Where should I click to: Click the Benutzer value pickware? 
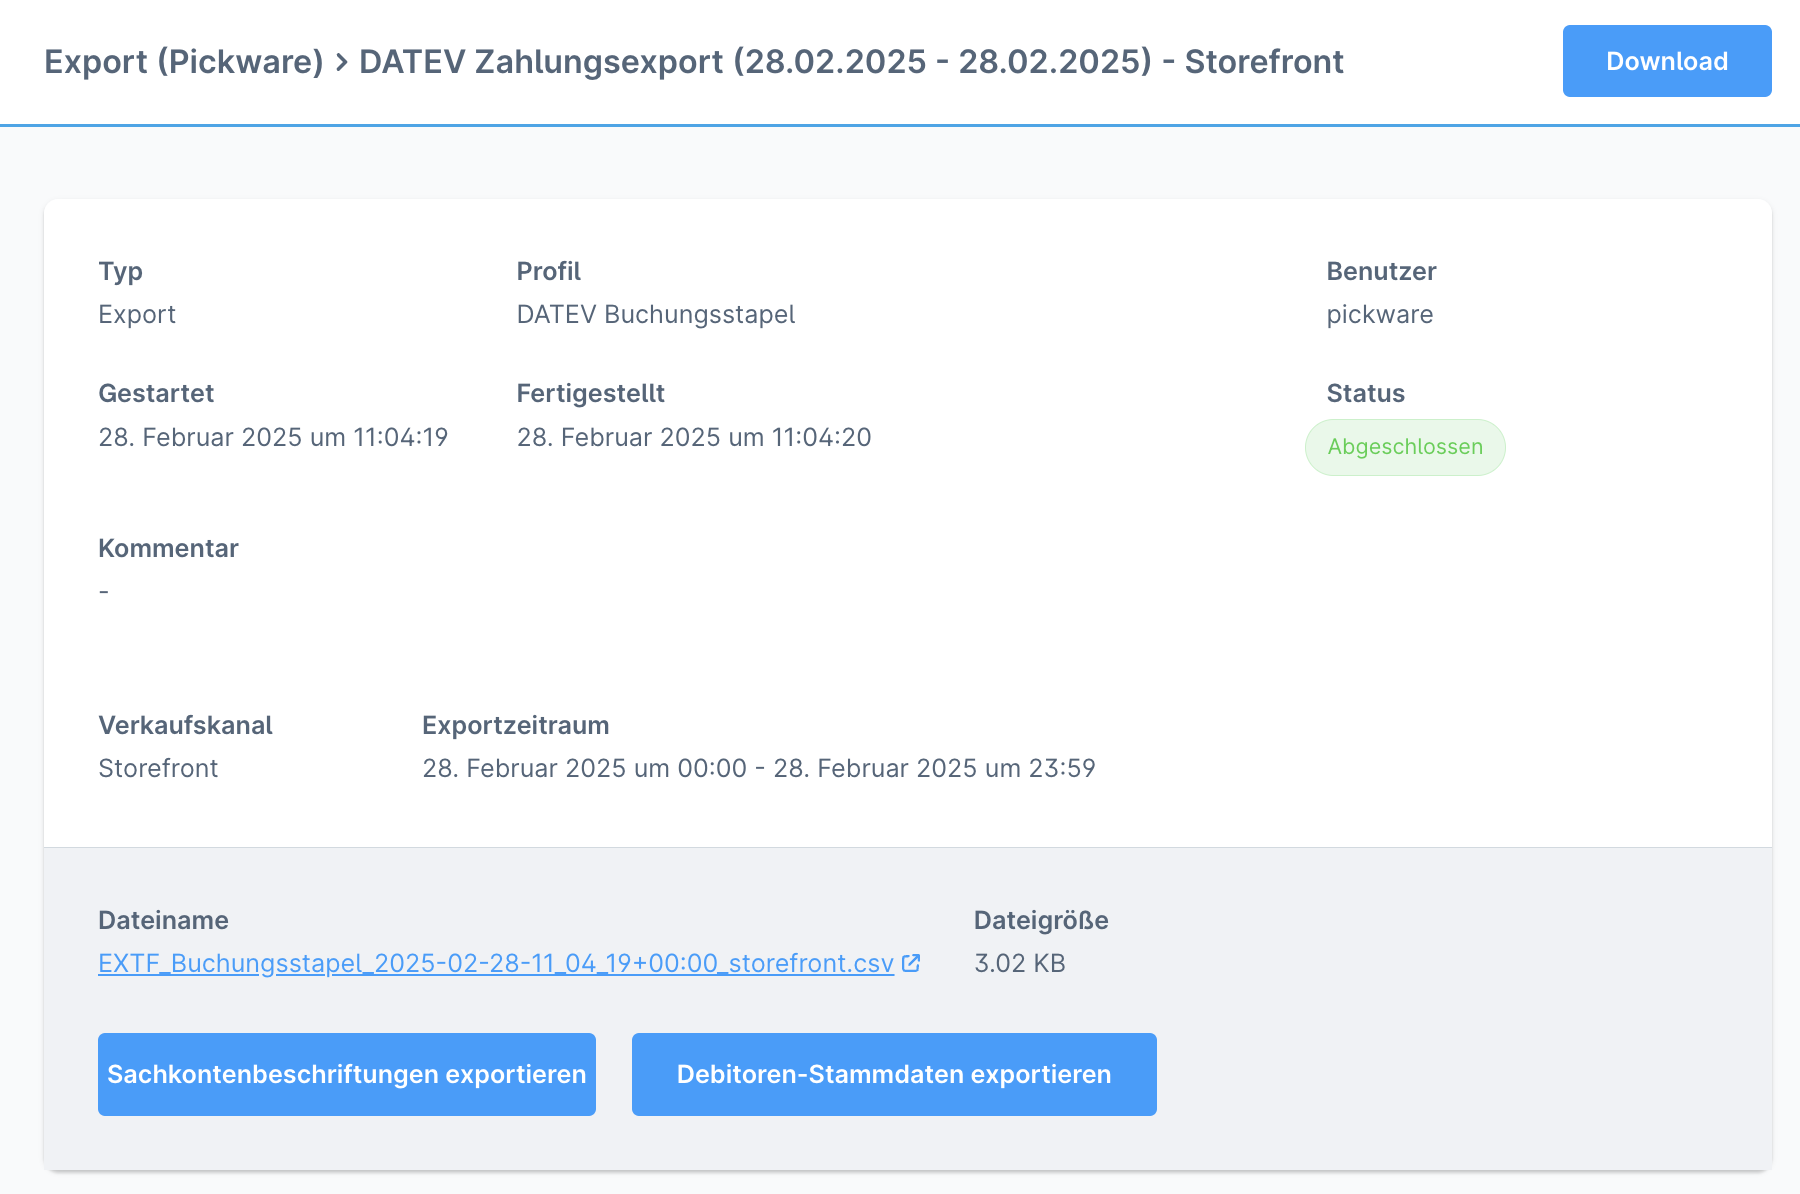(x=1380, y=314)
